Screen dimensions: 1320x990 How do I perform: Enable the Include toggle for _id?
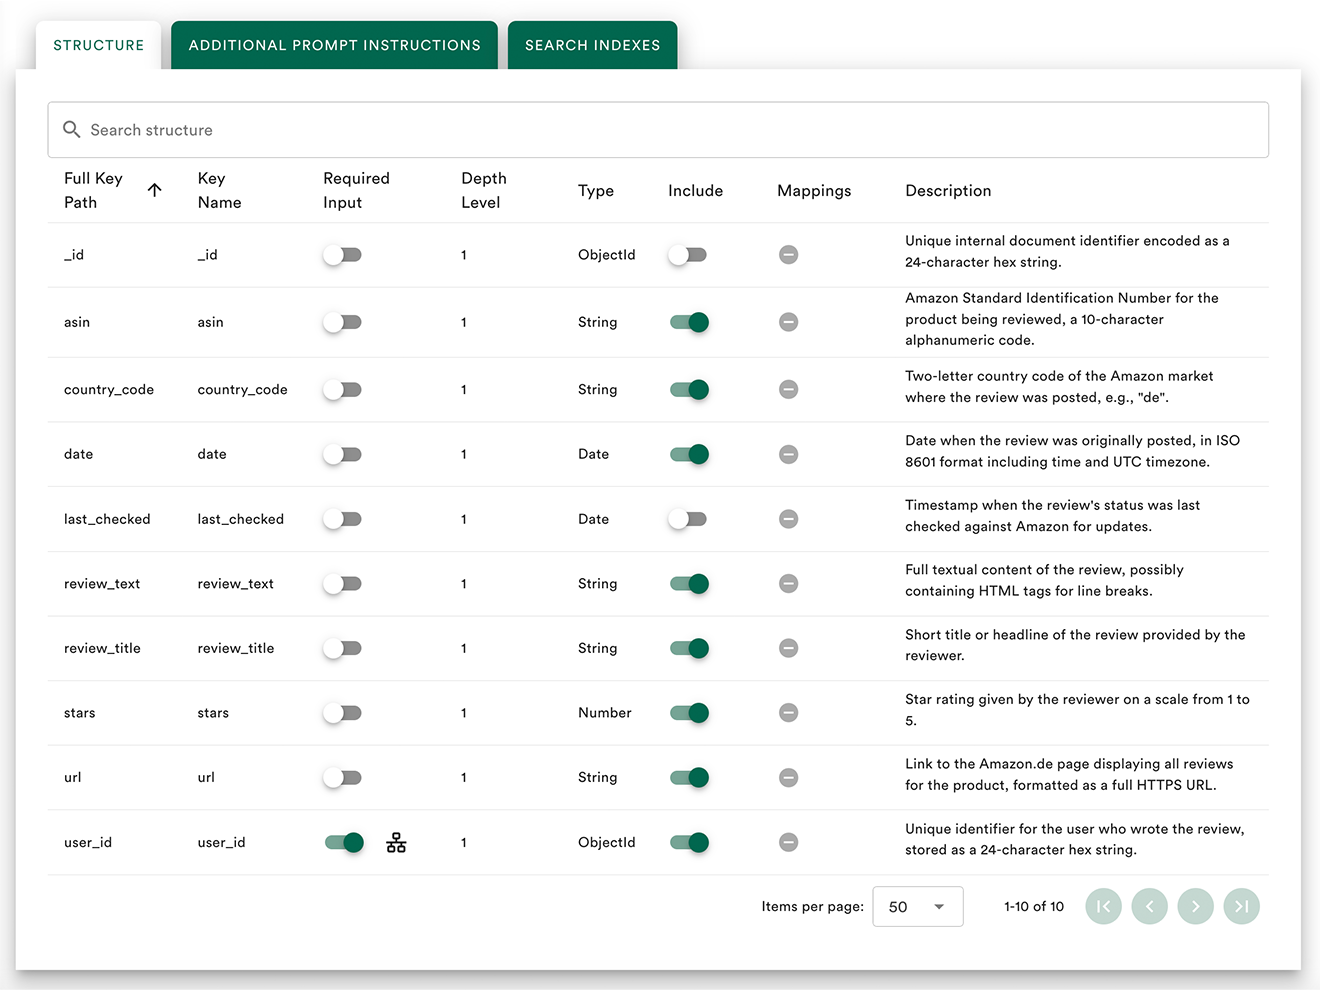click(688, 255)
